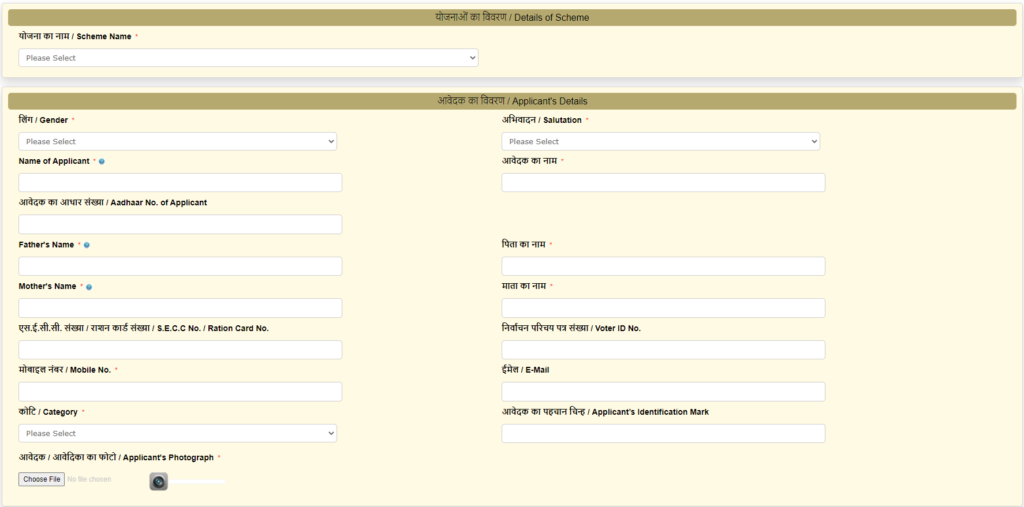
Task: Click info icon beside Mother's Name
Action: 89,287
